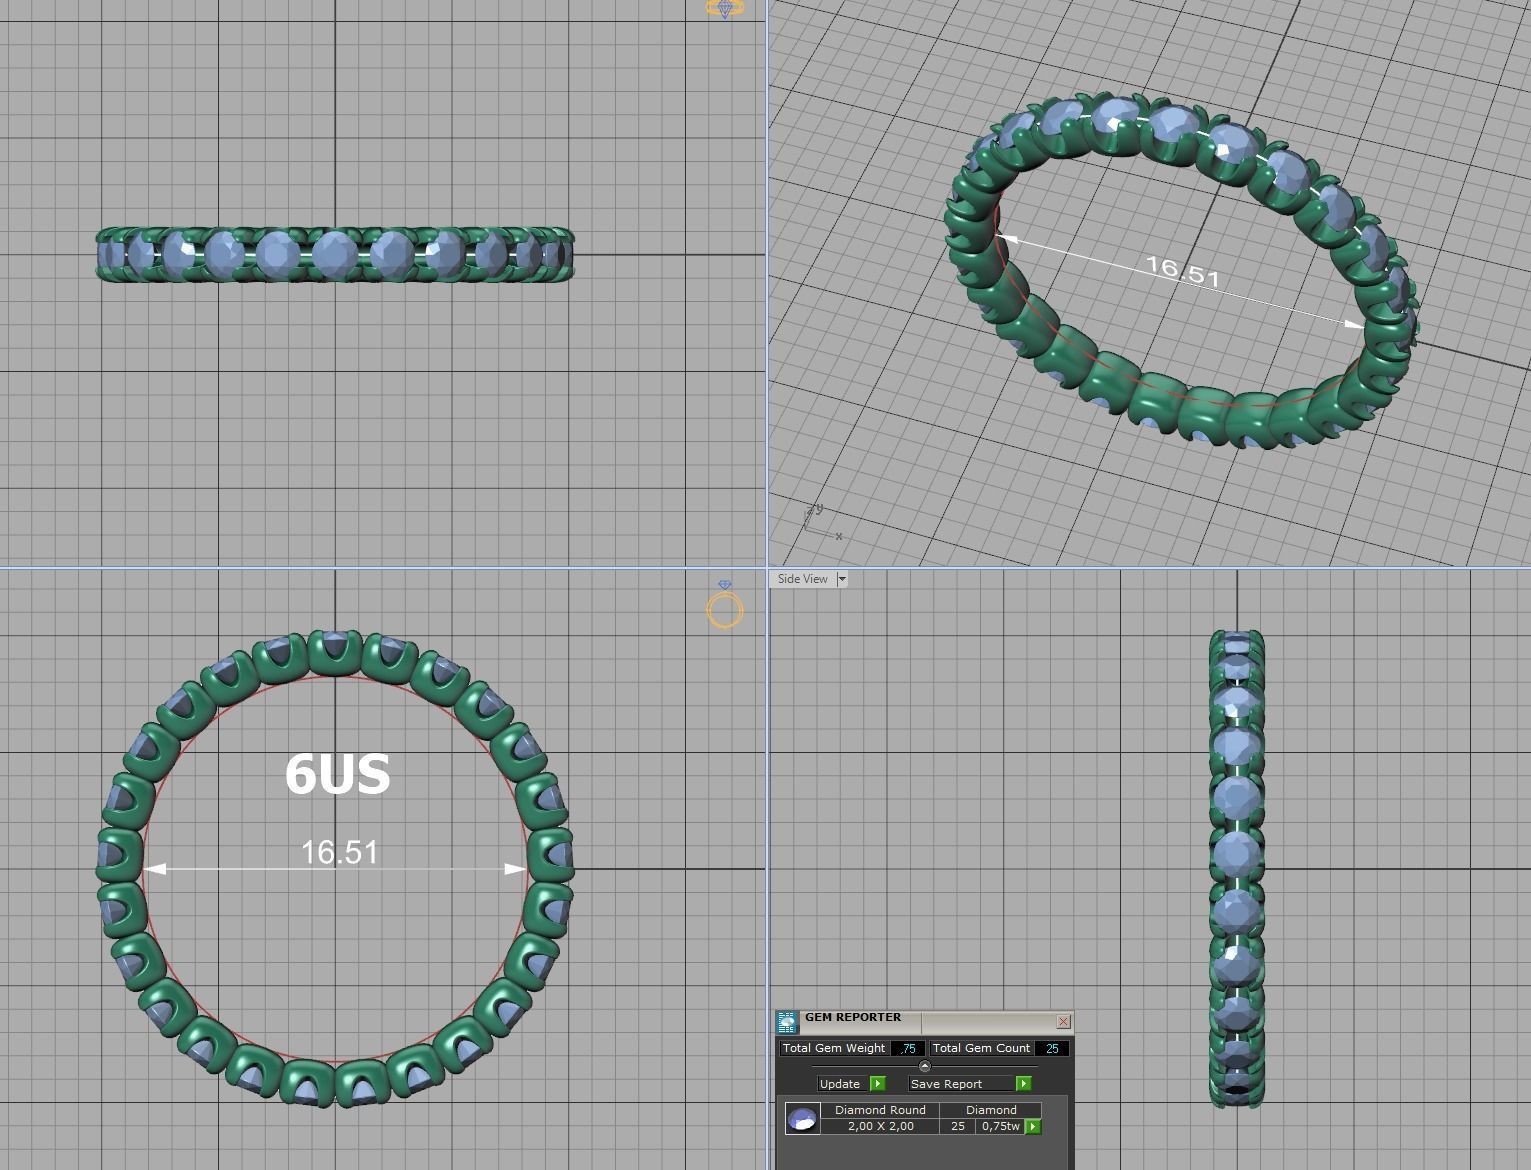Click the Gem Reporter title bar
The image size is (1531, 1170).
(x=925, y=1020)
